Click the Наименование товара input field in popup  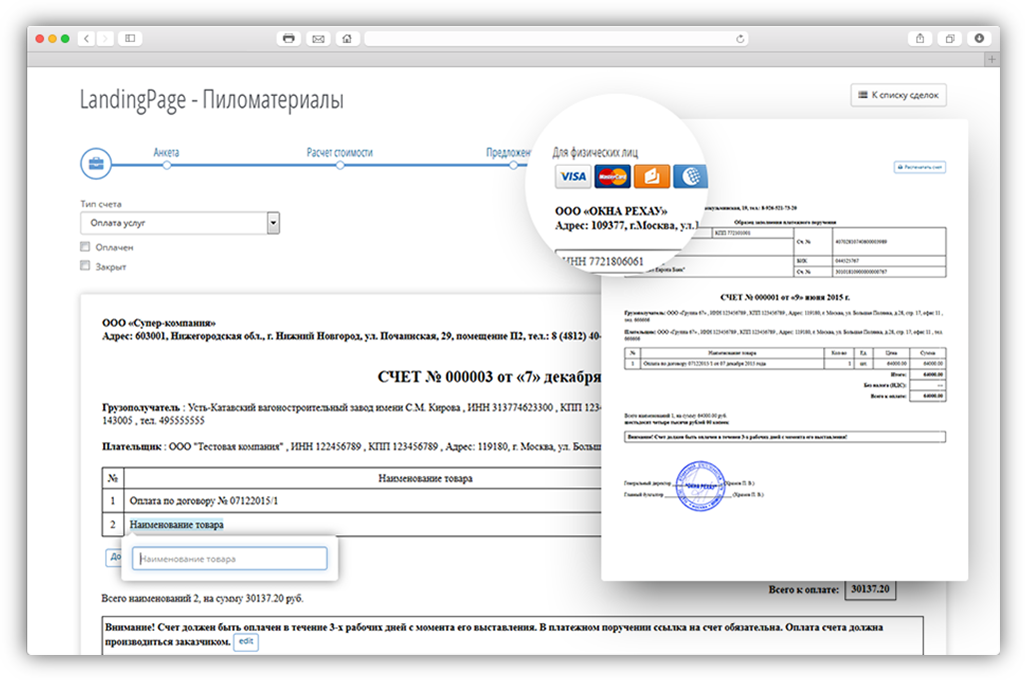pos(229,558)
